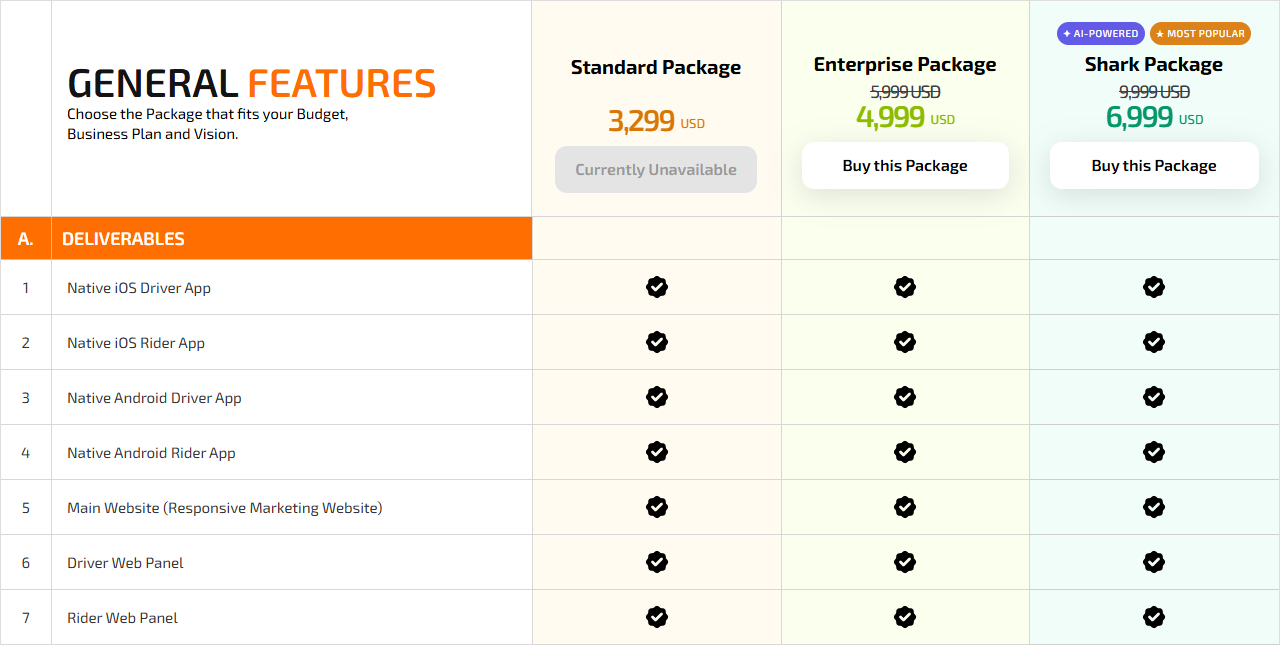
Task: Select the Shark Package checkmark for Native iOS Rider App
Action: tap(1154, 342)
